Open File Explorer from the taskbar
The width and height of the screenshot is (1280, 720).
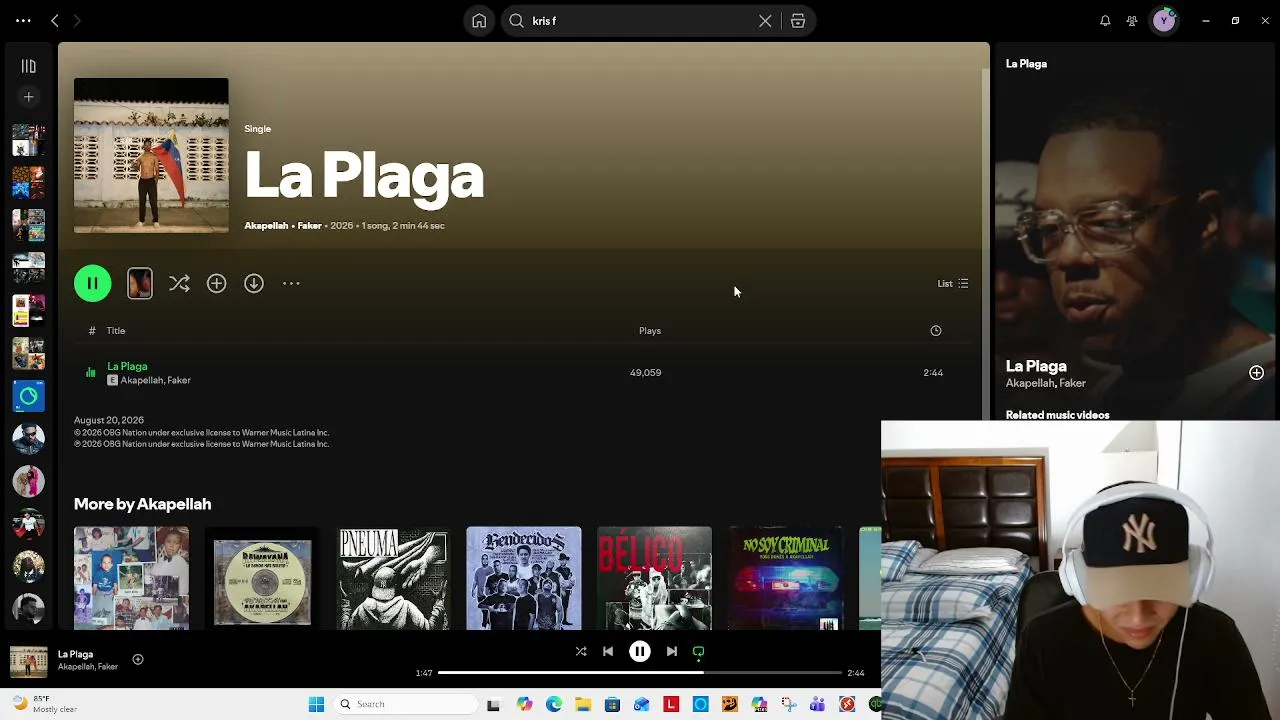tap(583, 704)
